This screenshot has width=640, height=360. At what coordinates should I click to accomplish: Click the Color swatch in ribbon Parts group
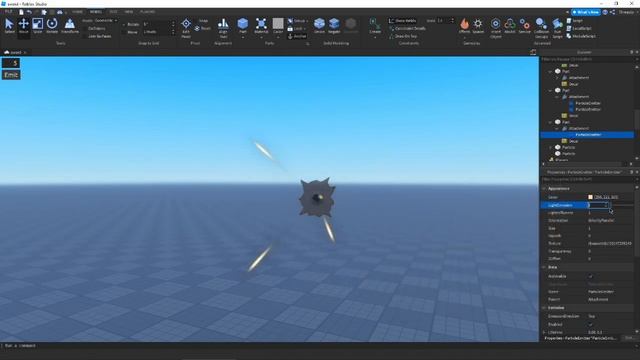(x=278, y=23)
